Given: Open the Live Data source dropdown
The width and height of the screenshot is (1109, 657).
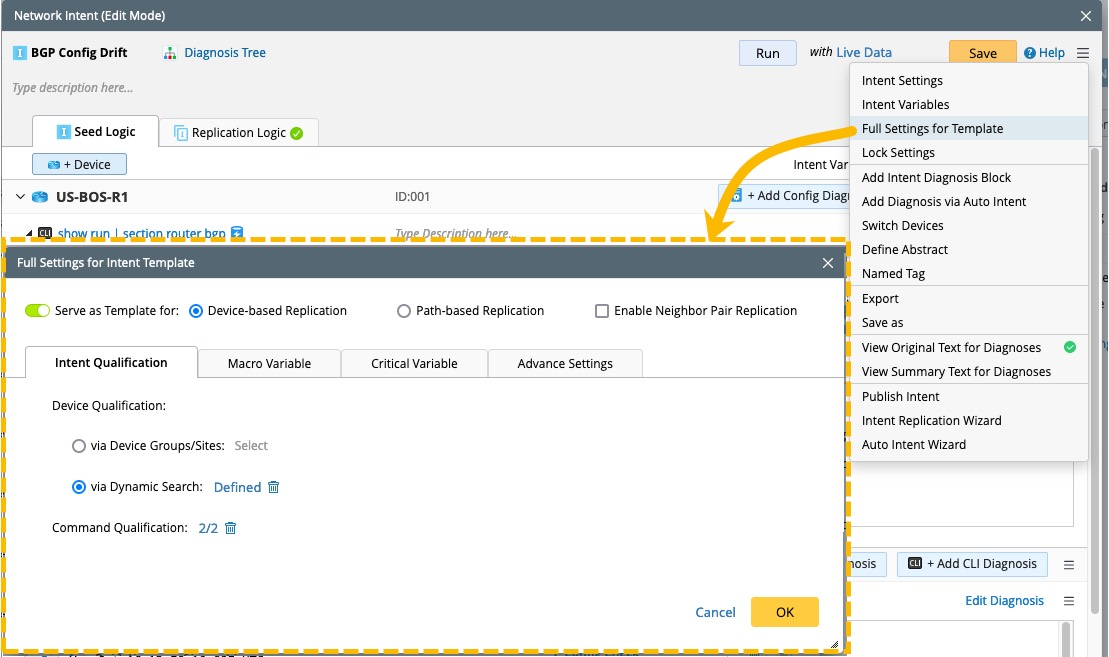Looking at the screenshot, I should coord(864,53).
